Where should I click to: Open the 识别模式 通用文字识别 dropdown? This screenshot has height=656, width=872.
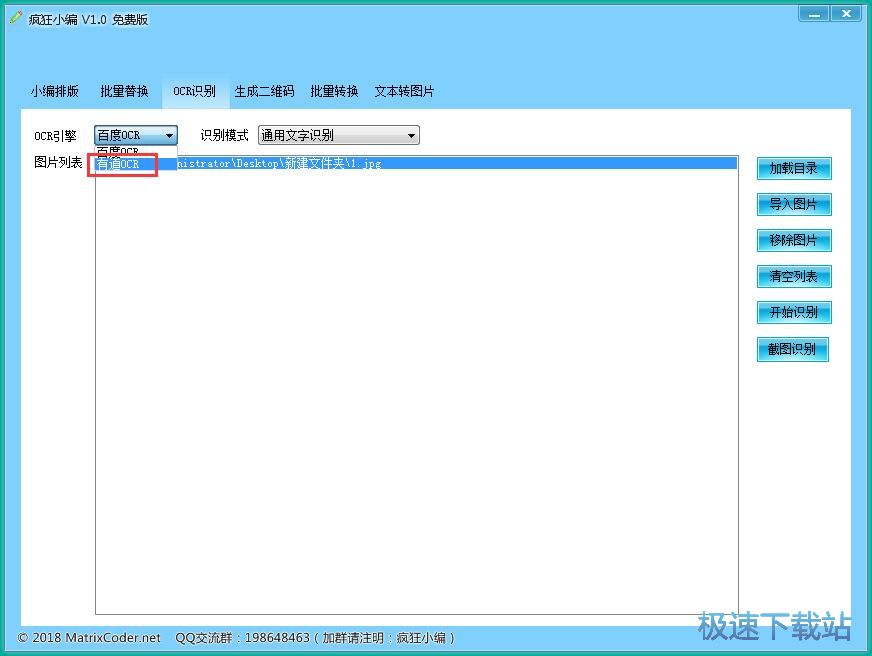coord(339,135)
